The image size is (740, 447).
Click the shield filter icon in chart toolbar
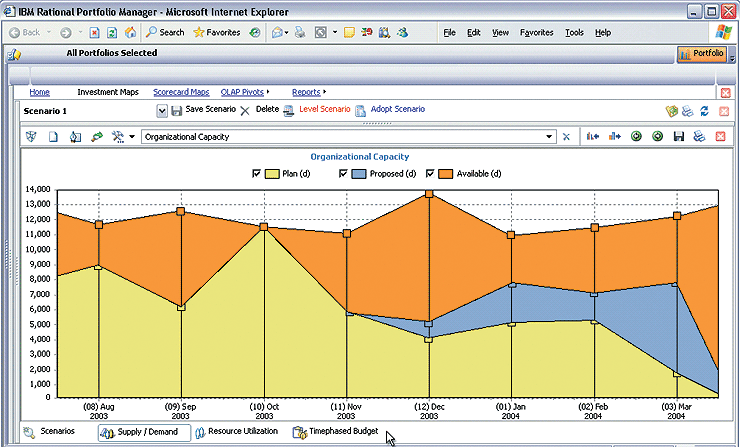(x=31, y=137)
